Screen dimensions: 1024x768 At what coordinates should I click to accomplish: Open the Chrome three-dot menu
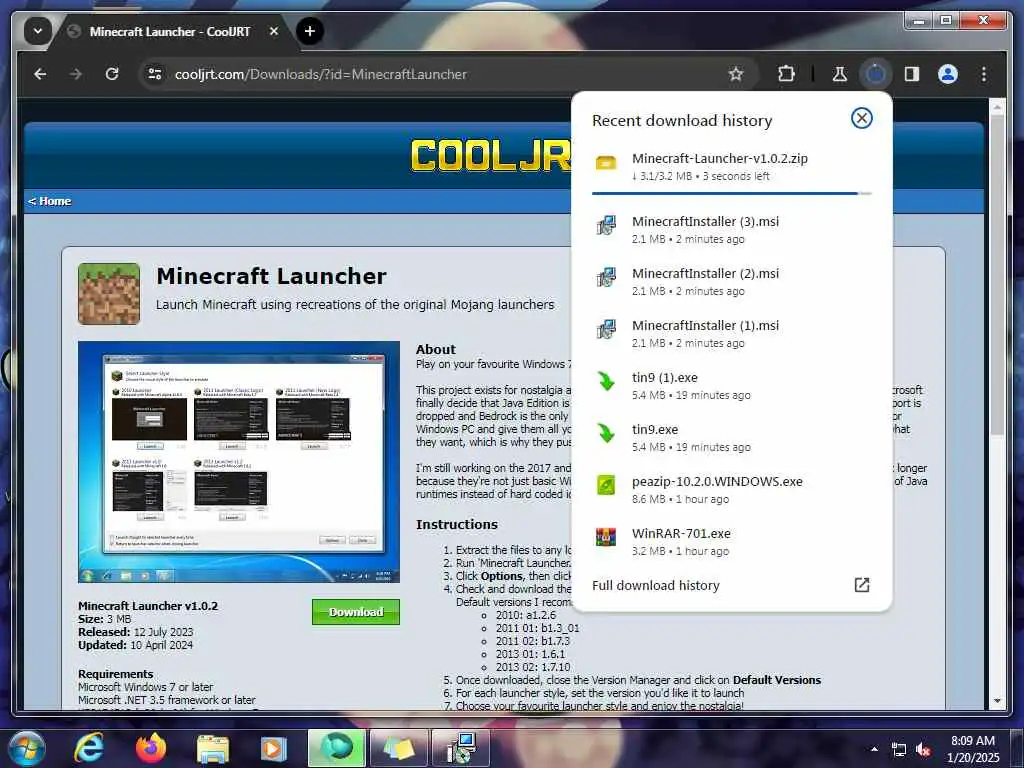tap(984, 74)
